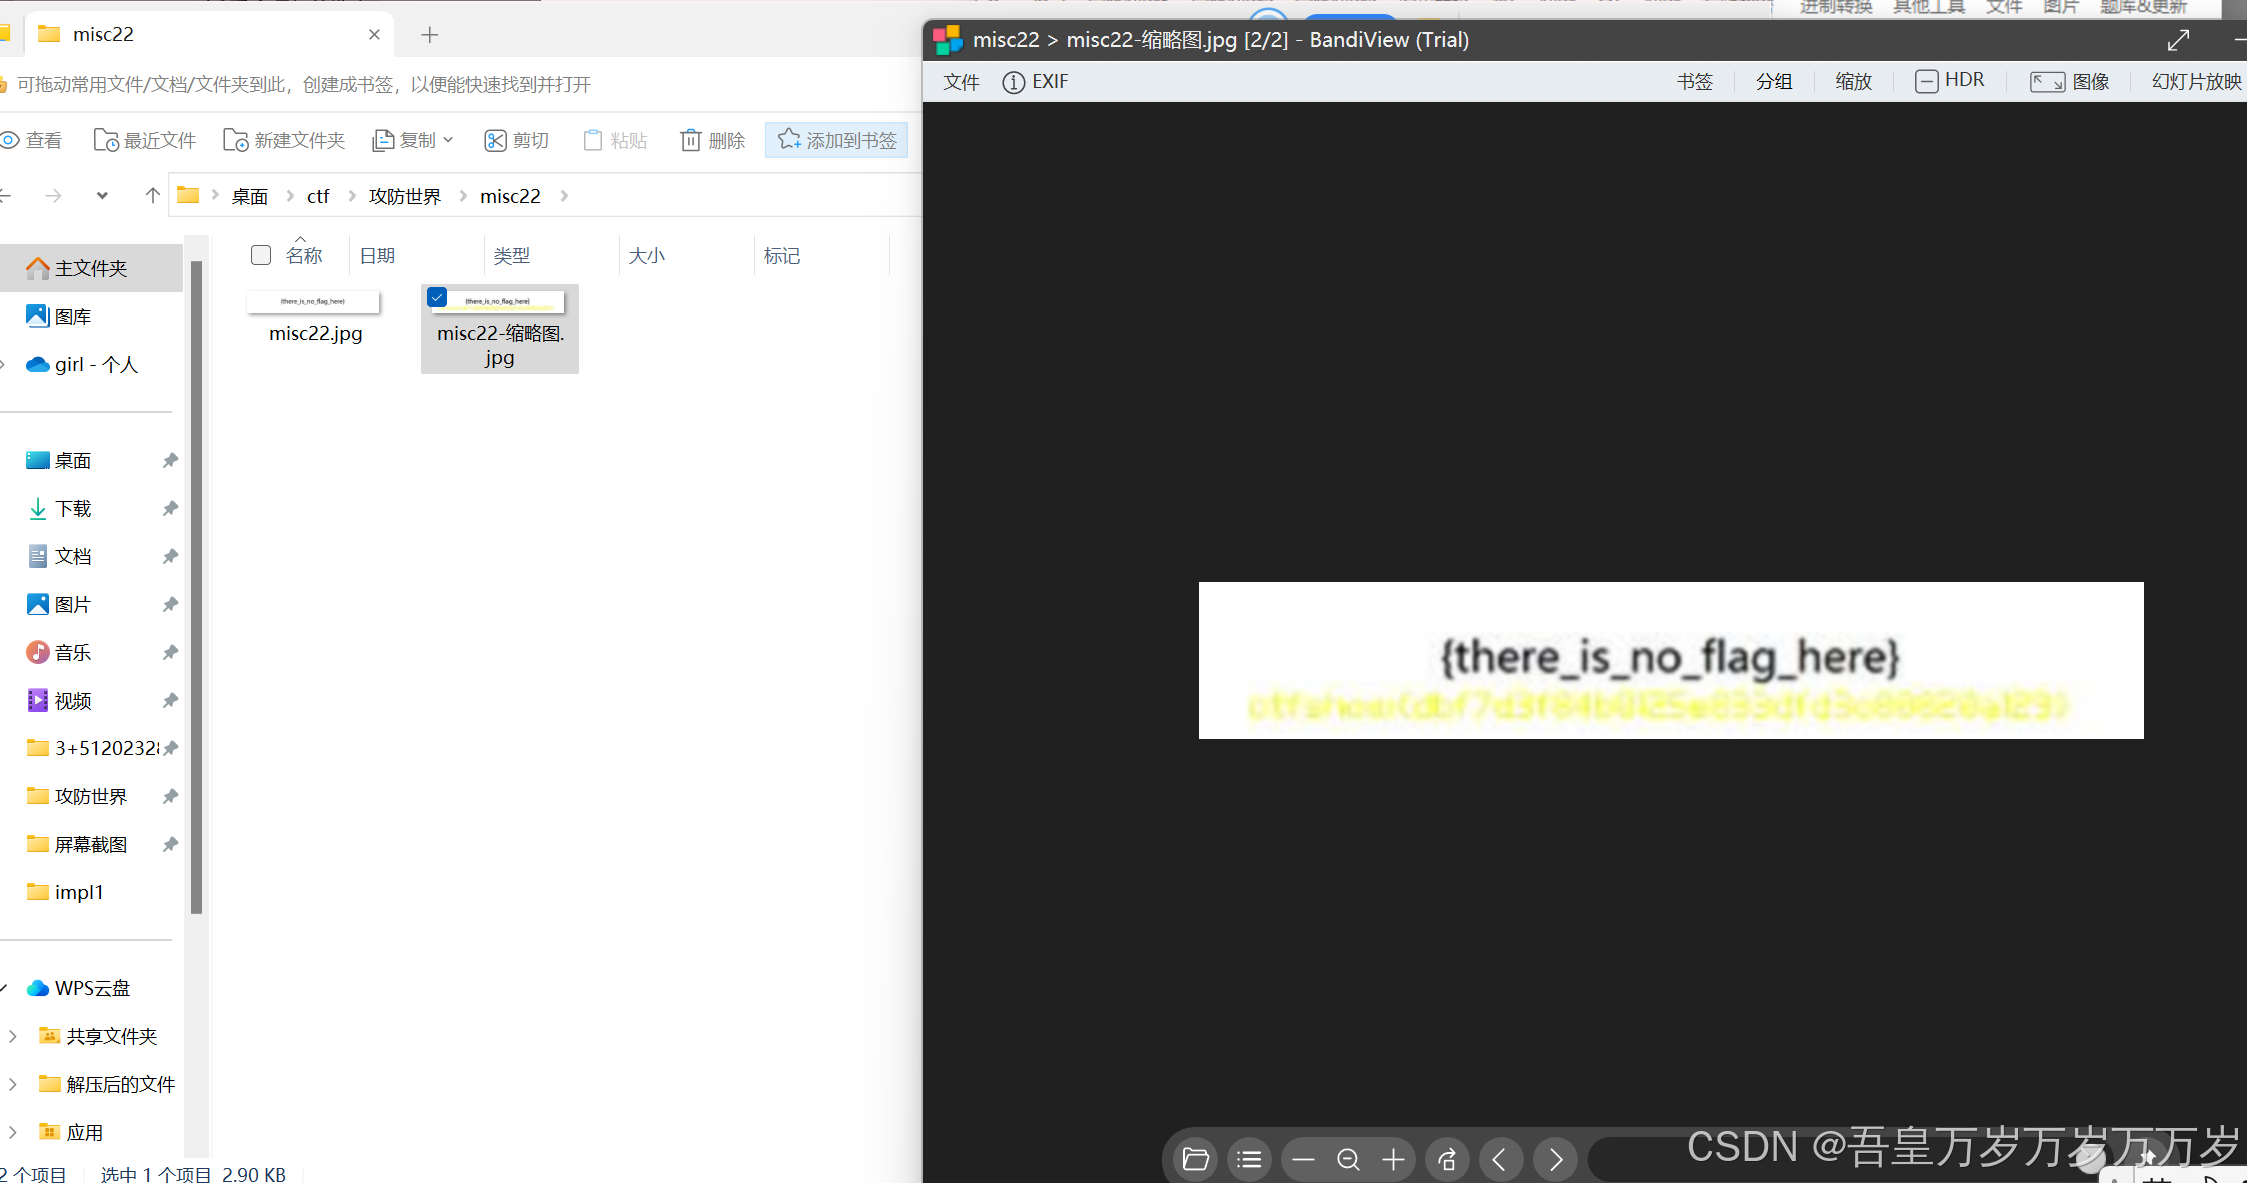Zoom in the image in BandiView
This screenshot has width=2247, height=1183.
tap(1392, 1158)
